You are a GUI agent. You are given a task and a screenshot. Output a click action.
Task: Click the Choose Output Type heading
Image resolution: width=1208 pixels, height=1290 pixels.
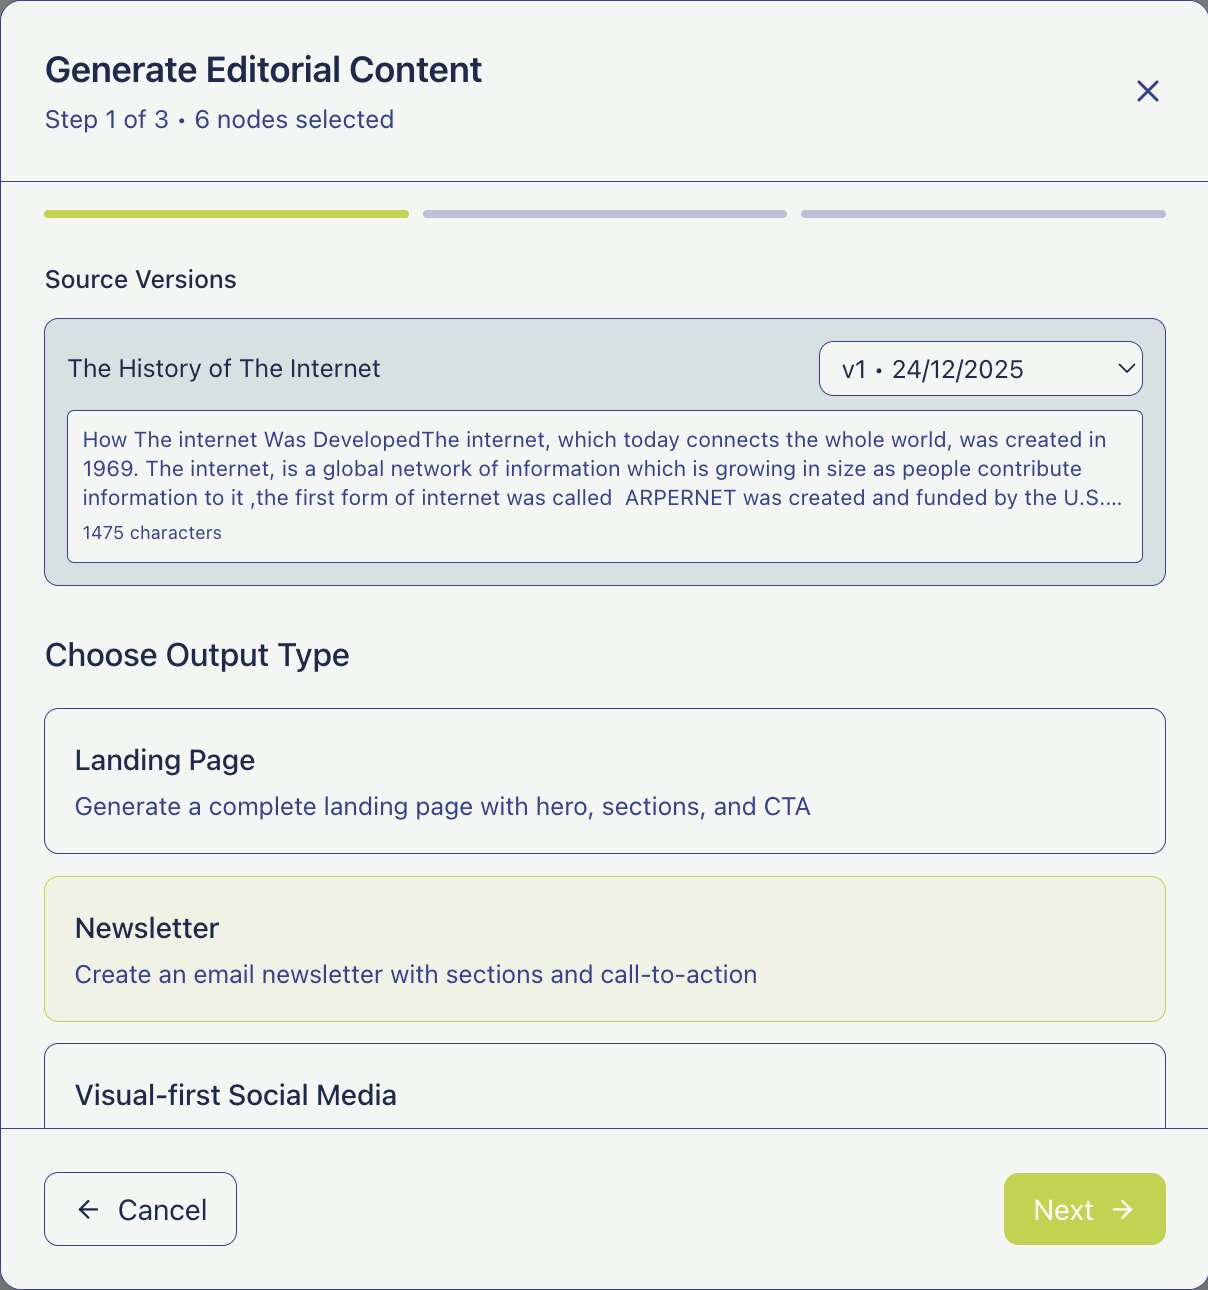coord(196,655)
